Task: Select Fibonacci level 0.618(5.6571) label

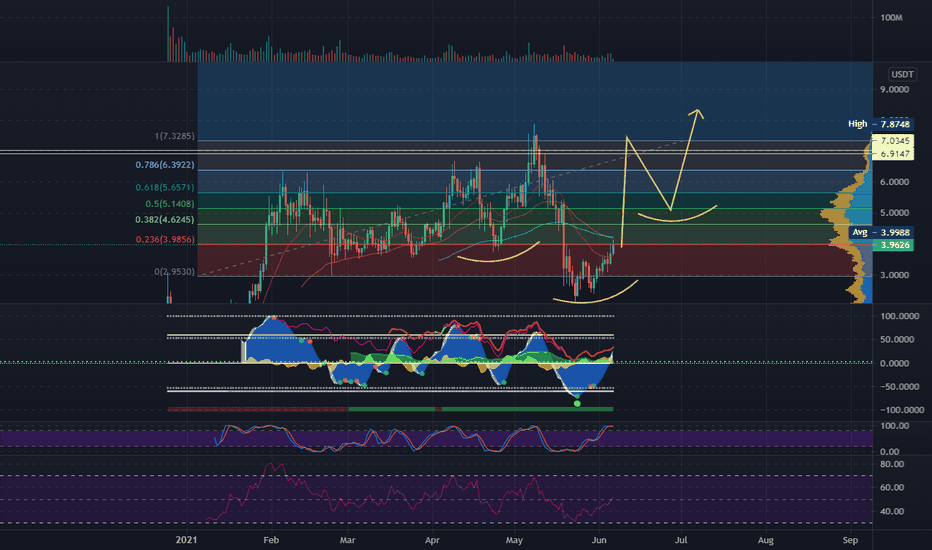Action: pos(165,187)
